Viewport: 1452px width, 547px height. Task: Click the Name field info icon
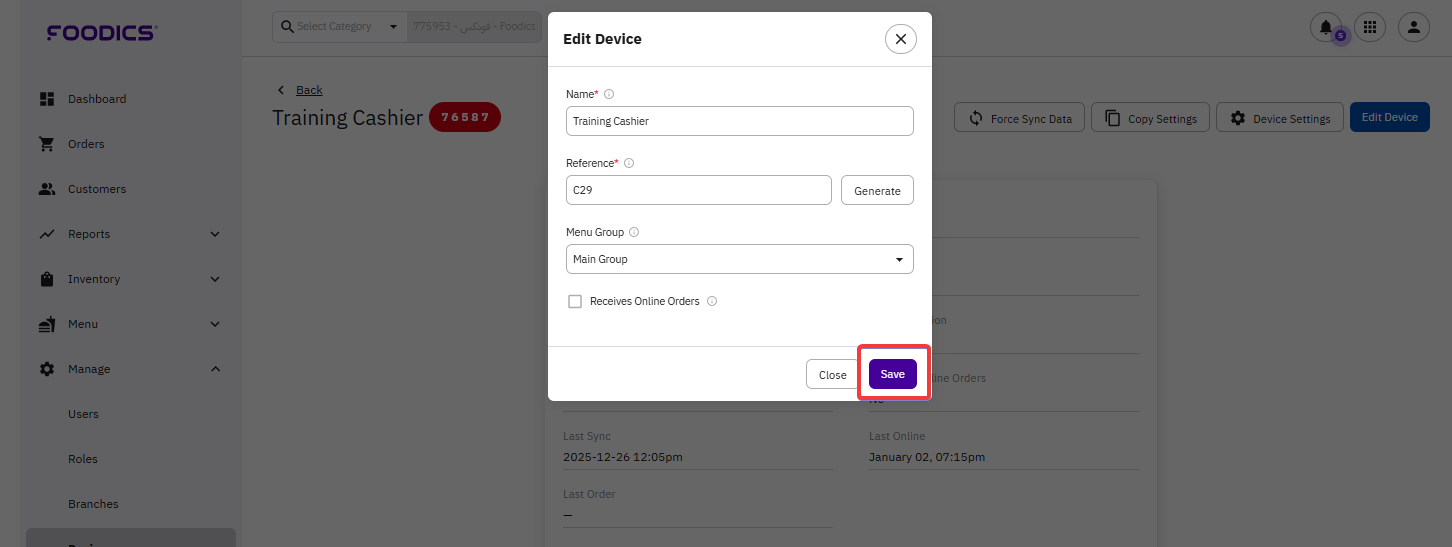(609, 94)
